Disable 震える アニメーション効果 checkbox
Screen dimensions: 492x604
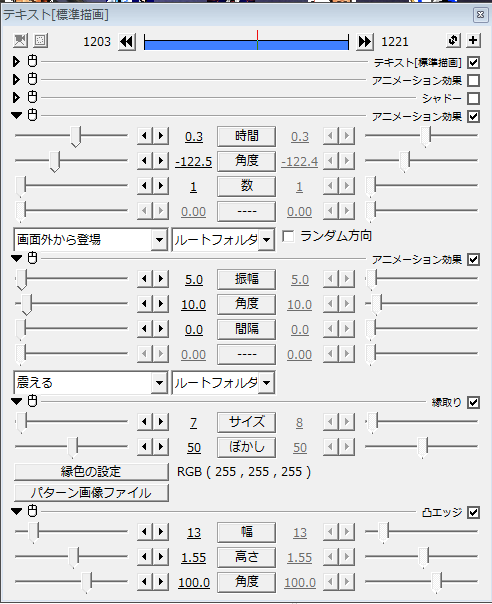474,260
